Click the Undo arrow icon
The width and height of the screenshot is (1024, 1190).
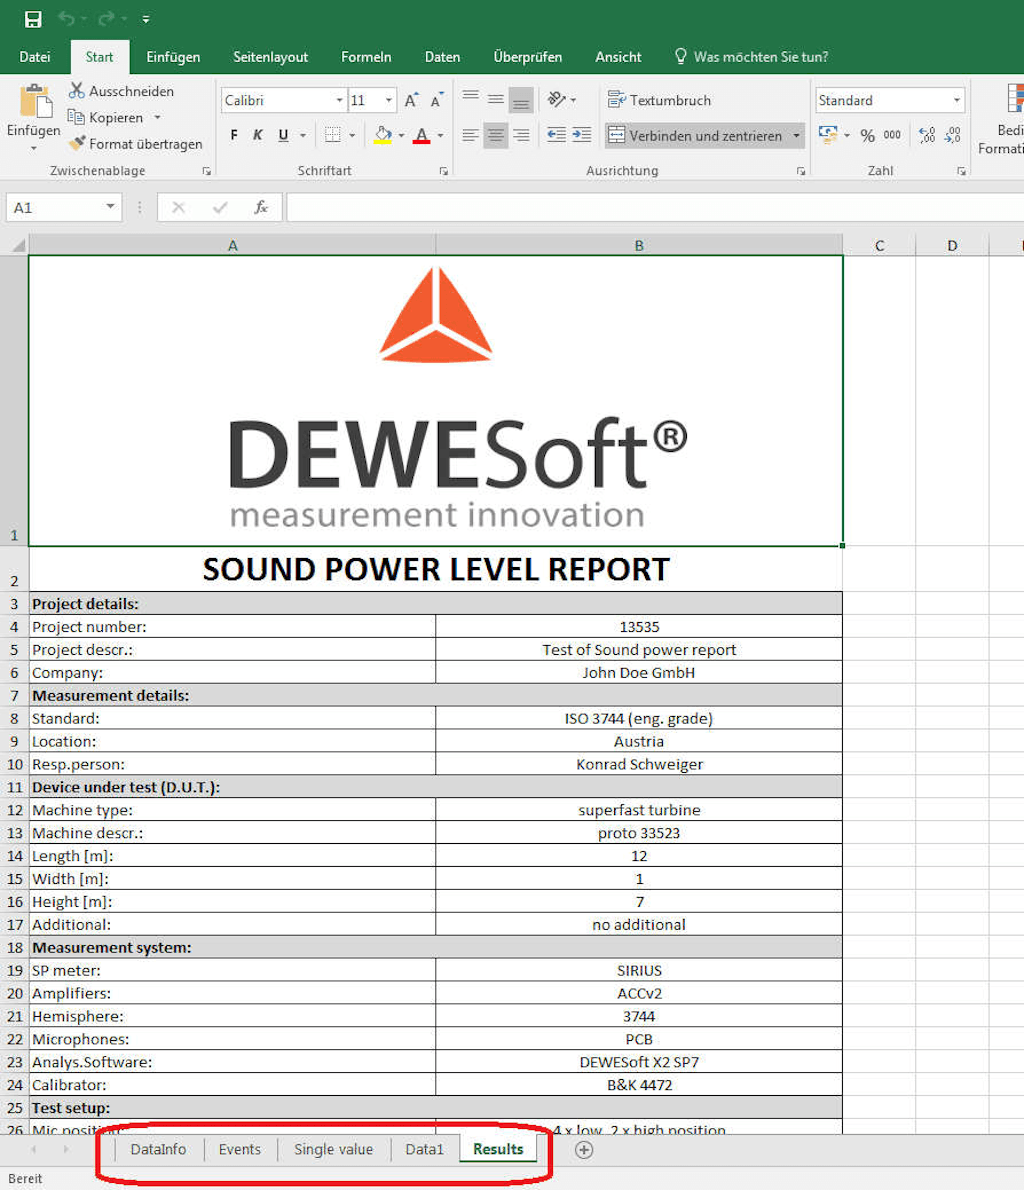pos(67,18)
